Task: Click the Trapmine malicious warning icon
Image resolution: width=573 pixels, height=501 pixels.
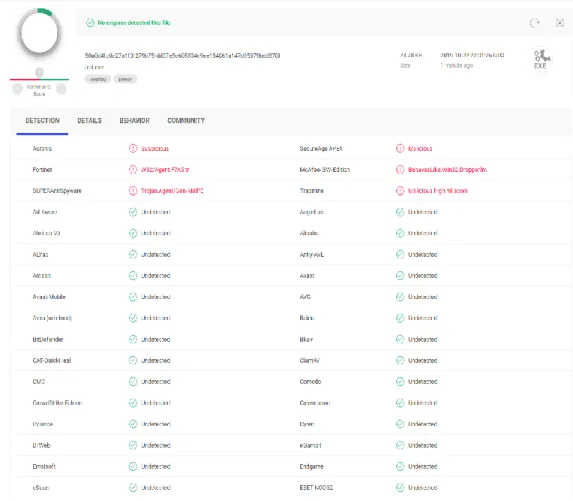Action: (x=400, y=191)
